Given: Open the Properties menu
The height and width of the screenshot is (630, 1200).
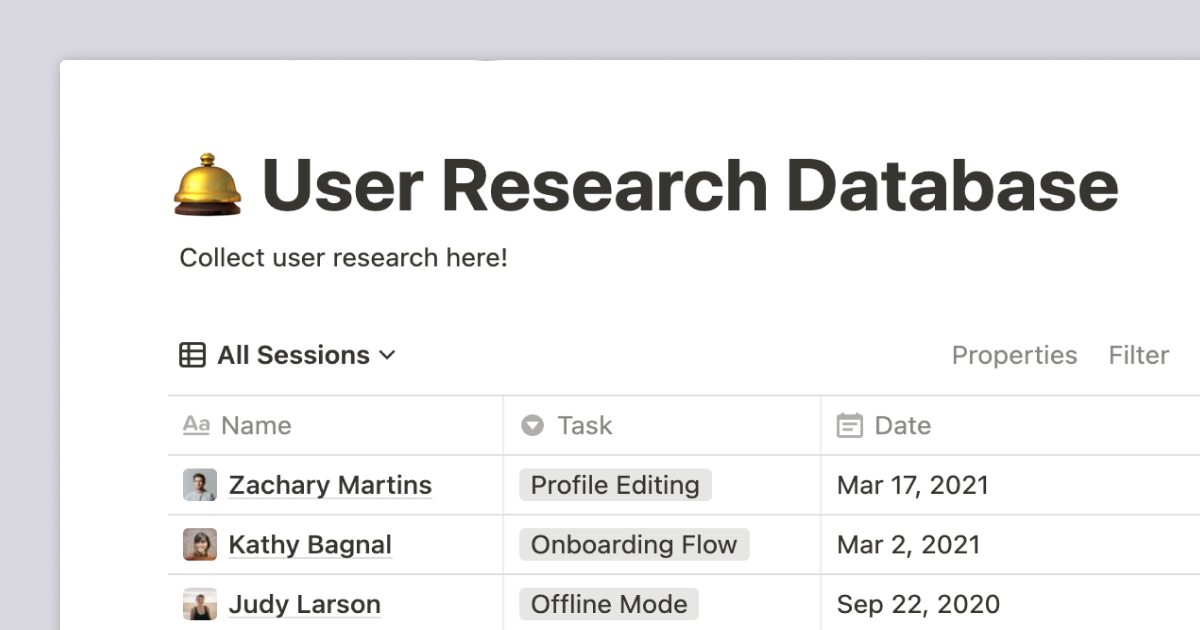Looking at the screenshot, I should coord(1014,355).
